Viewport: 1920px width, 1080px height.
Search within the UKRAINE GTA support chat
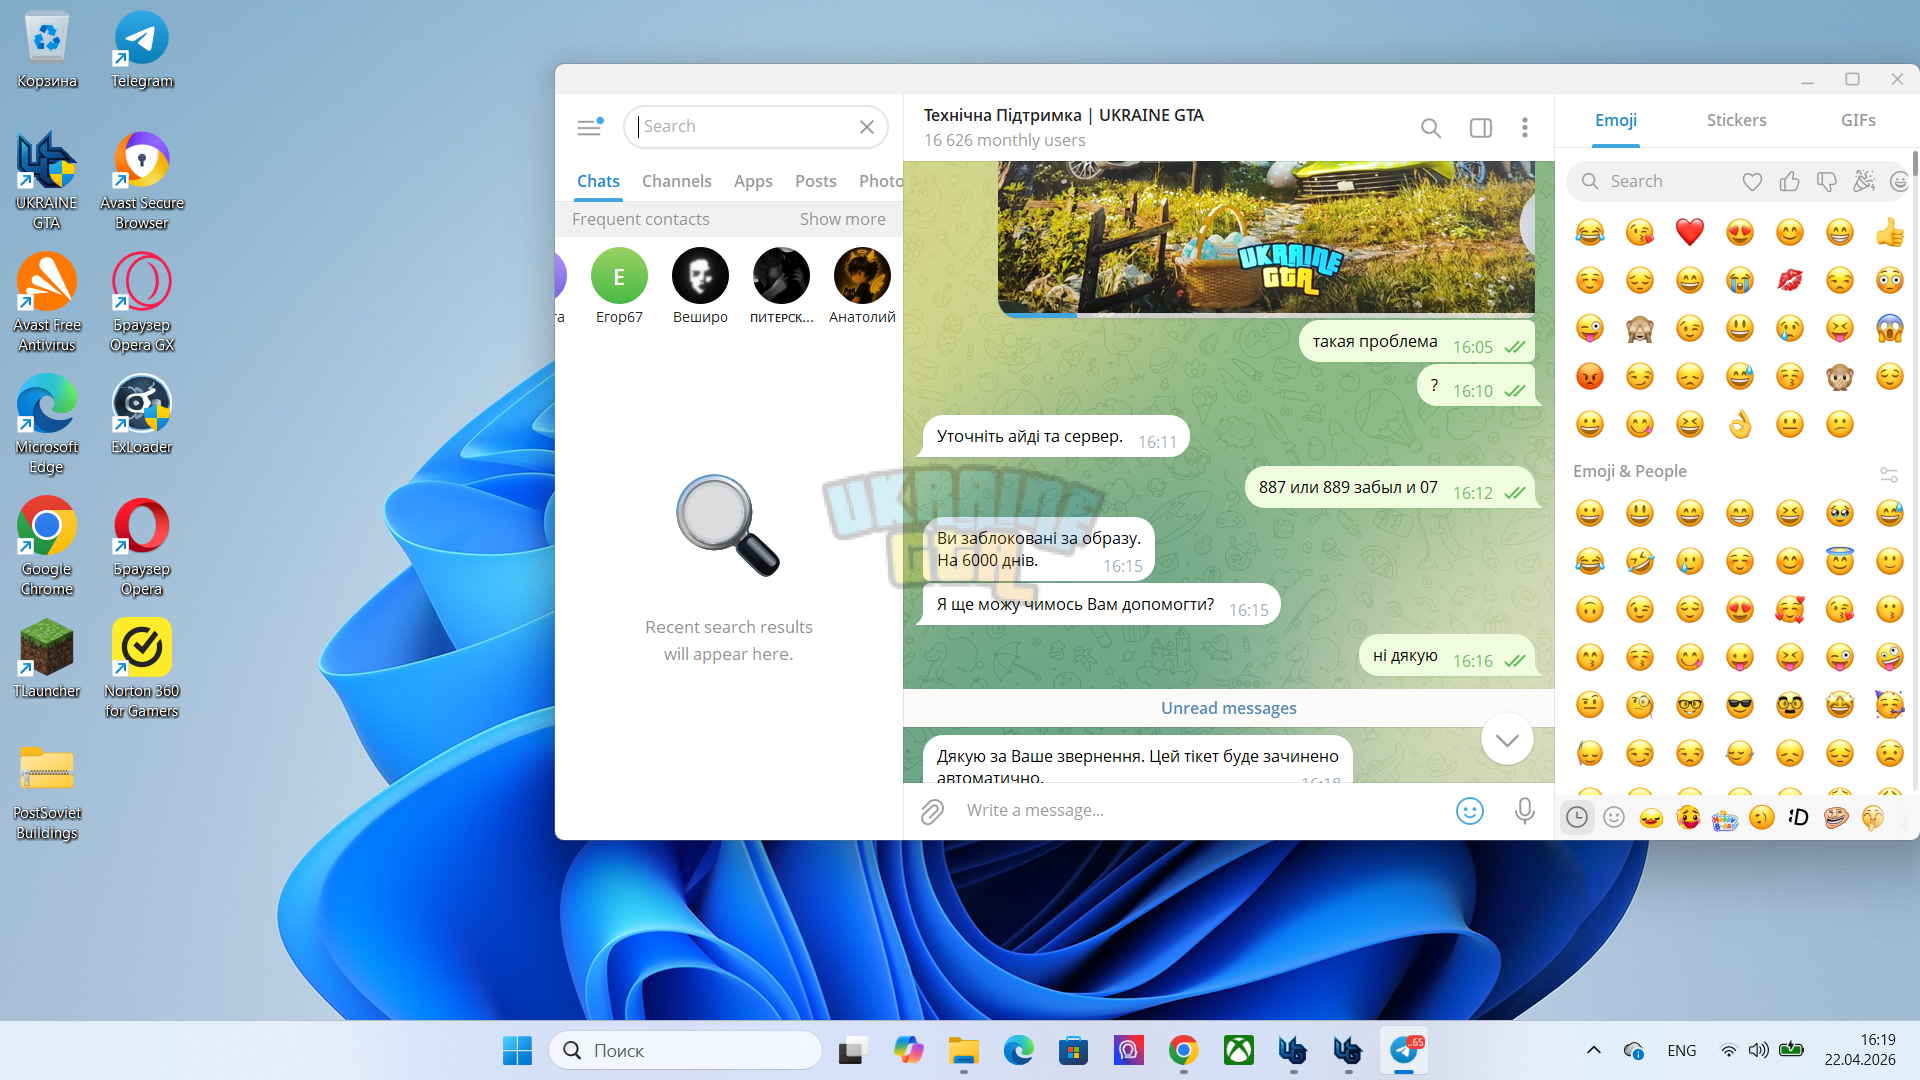[x=1431, y=128]
